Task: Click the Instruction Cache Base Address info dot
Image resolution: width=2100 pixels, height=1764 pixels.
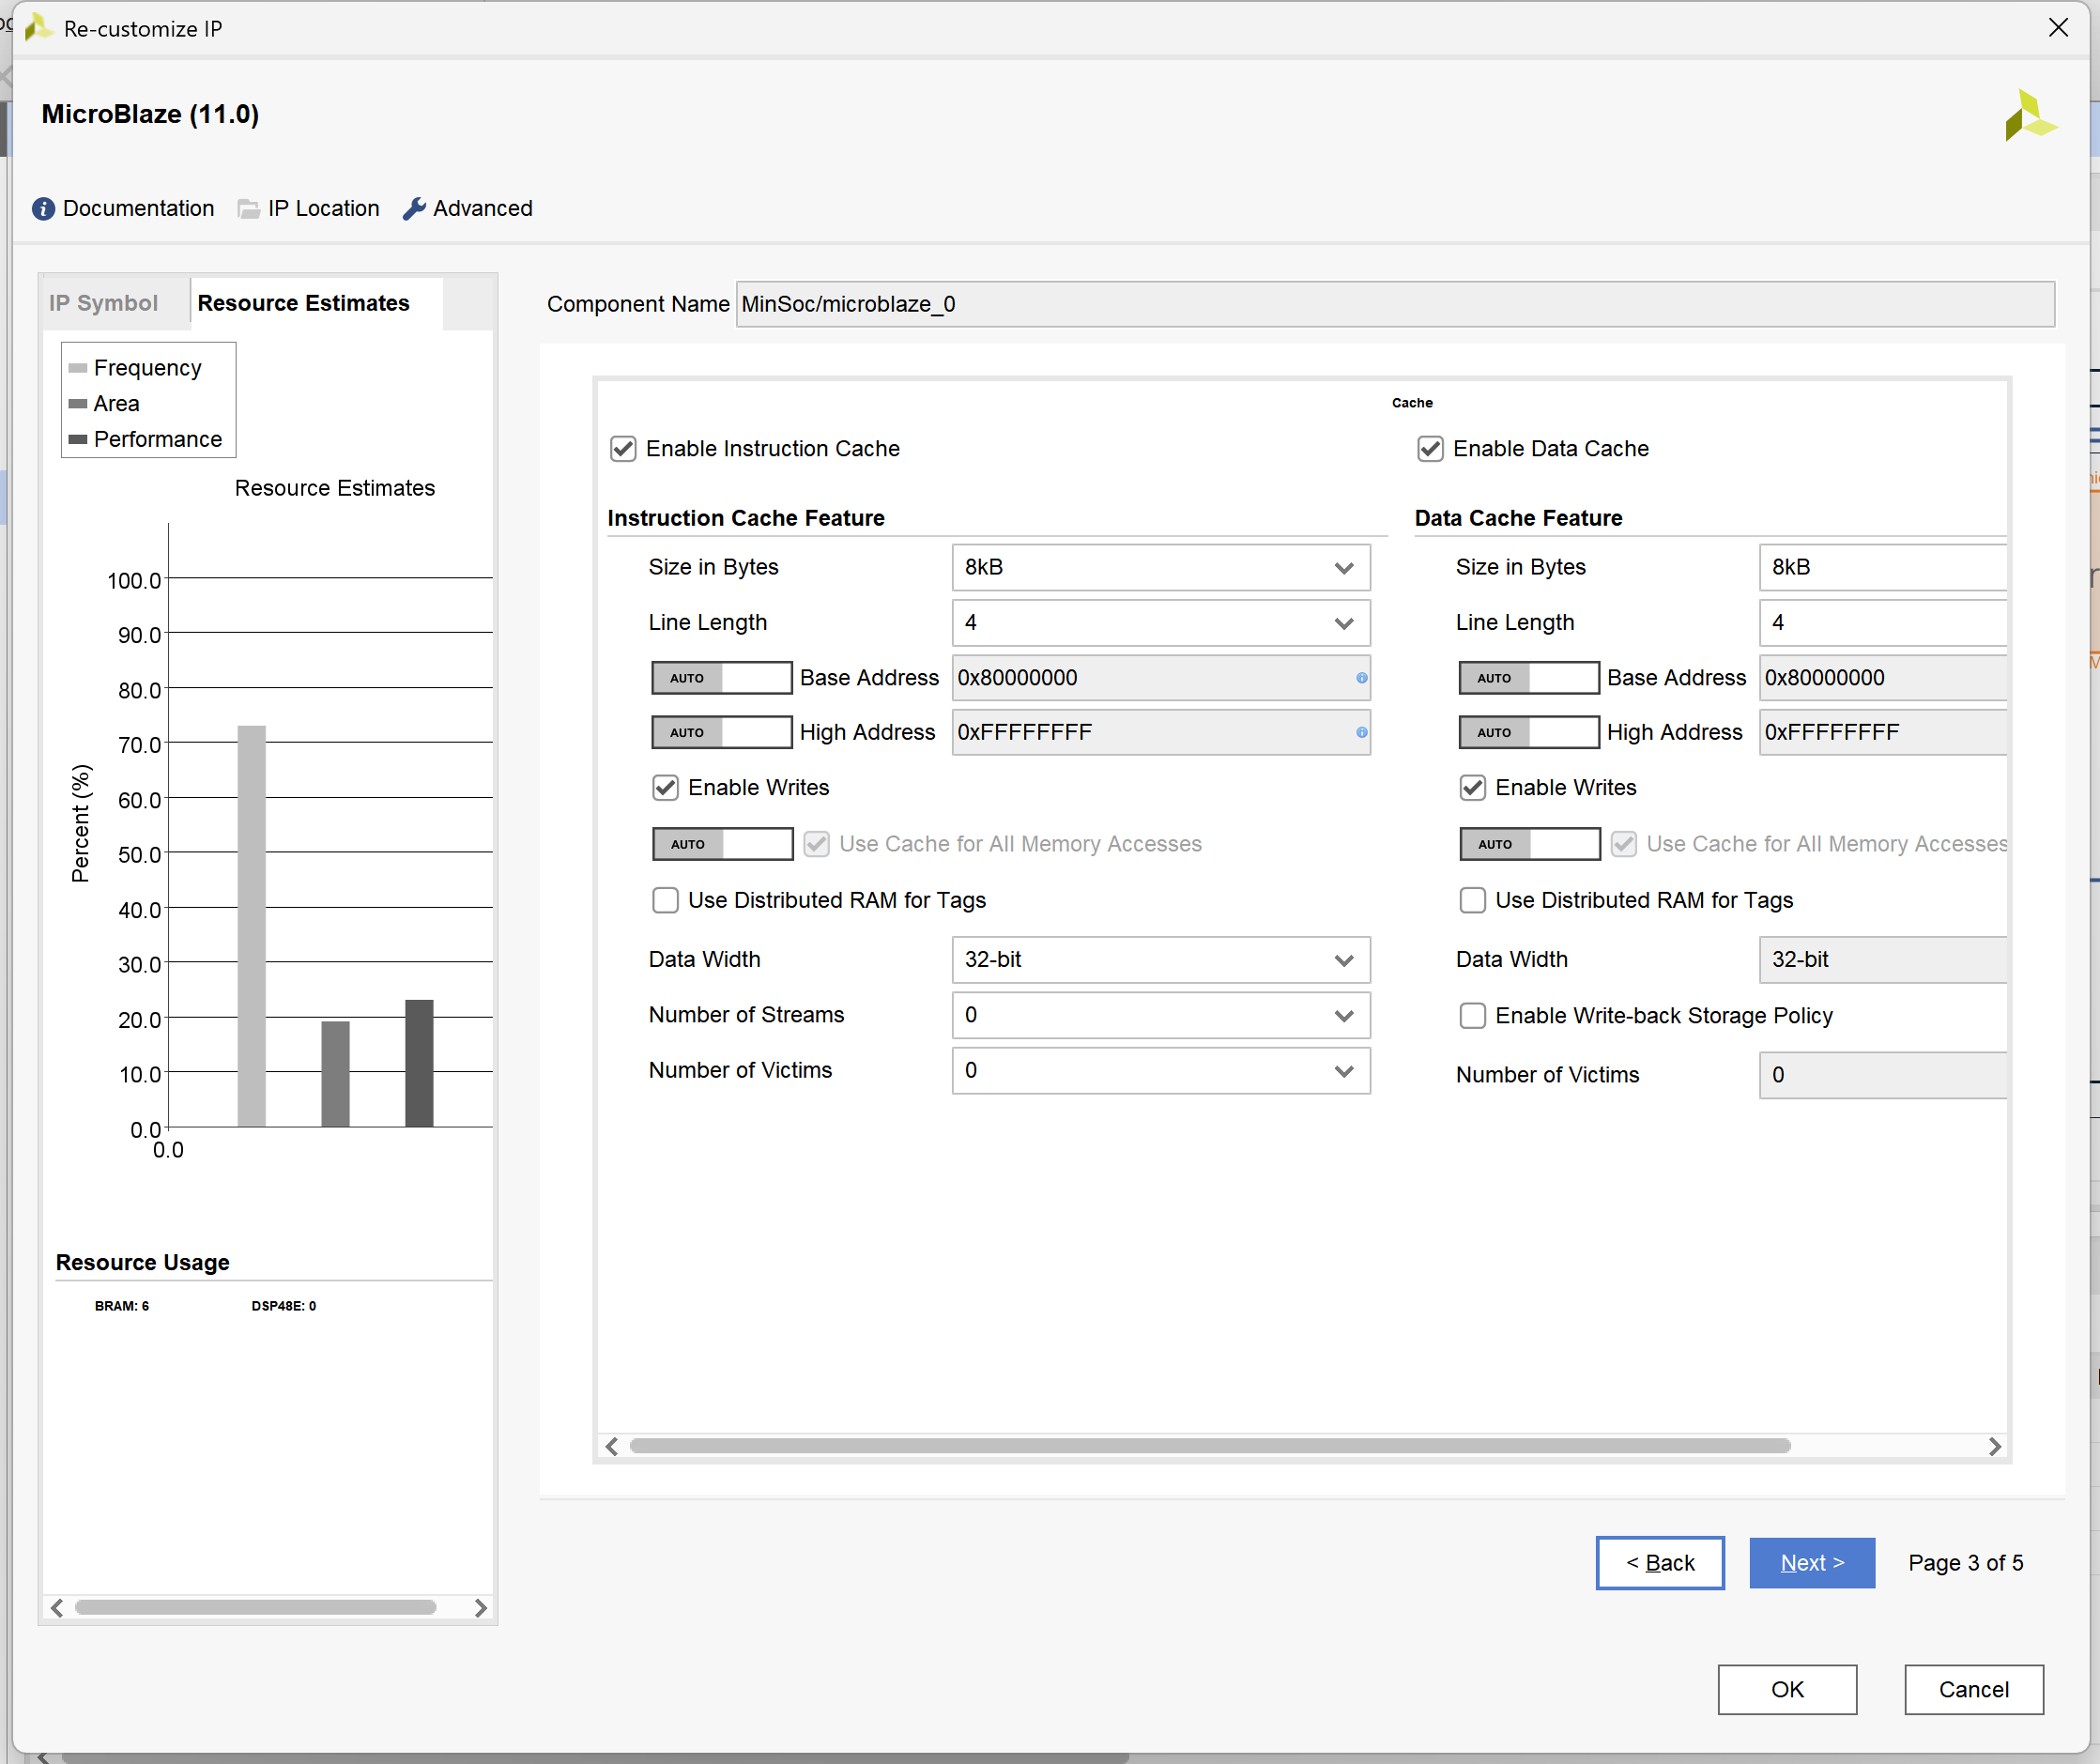Action: coord(1361,678)
